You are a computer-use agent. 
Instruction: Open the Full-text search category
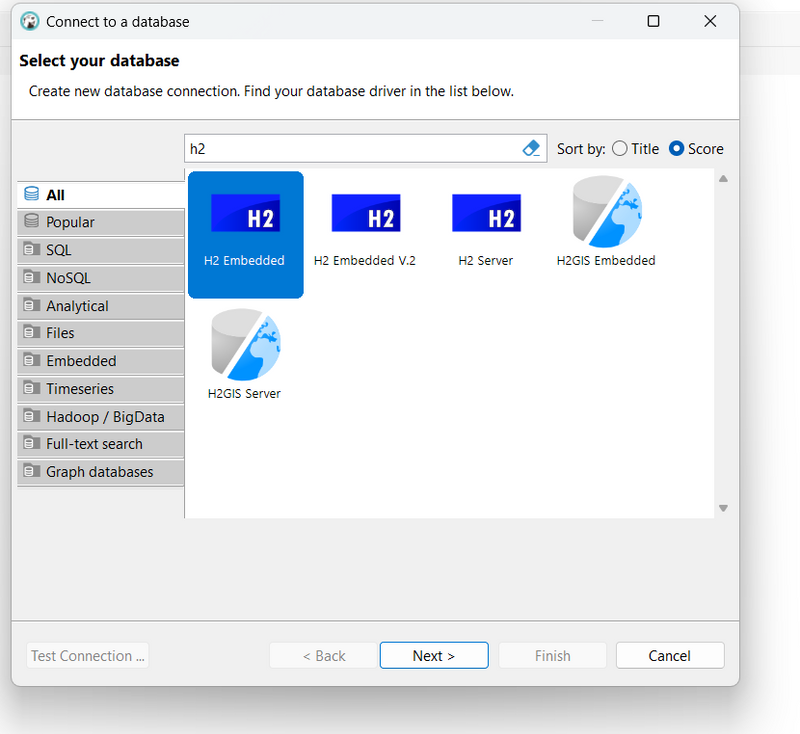point(101,444)
